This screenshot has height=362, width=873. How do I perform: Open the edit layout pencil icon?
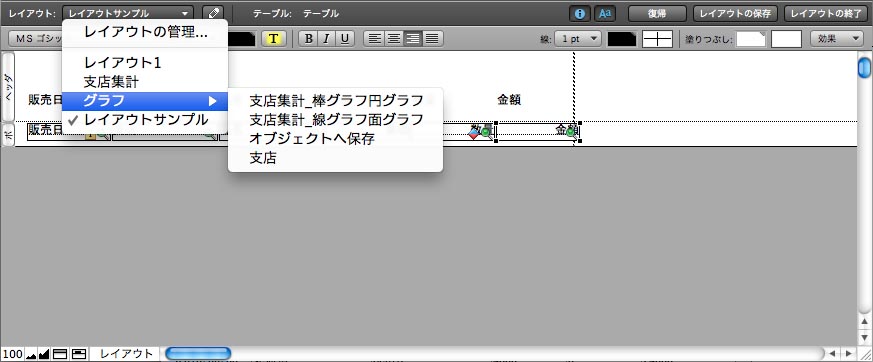213,13
